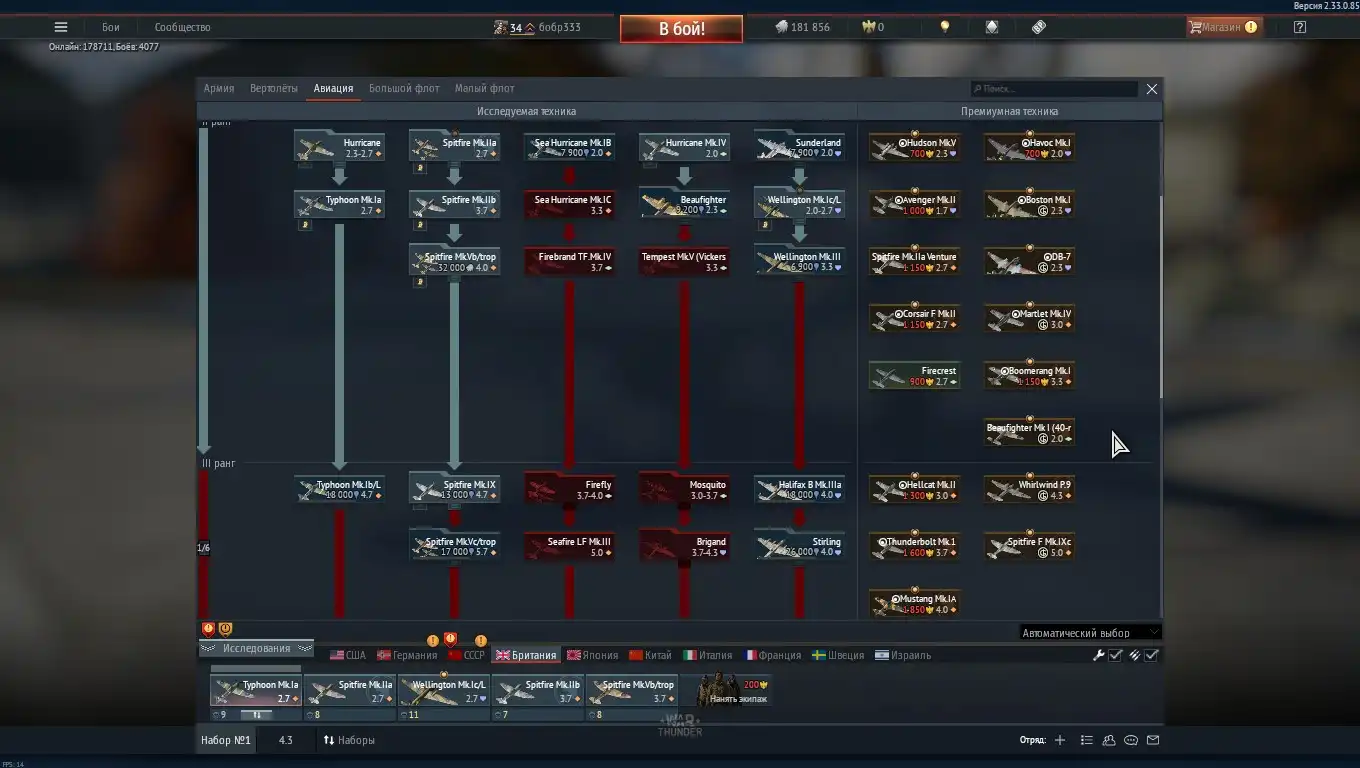Select the Stirling bomber card
The width and height of the screenshot is (1360, 768).
(x=800, y=547)
